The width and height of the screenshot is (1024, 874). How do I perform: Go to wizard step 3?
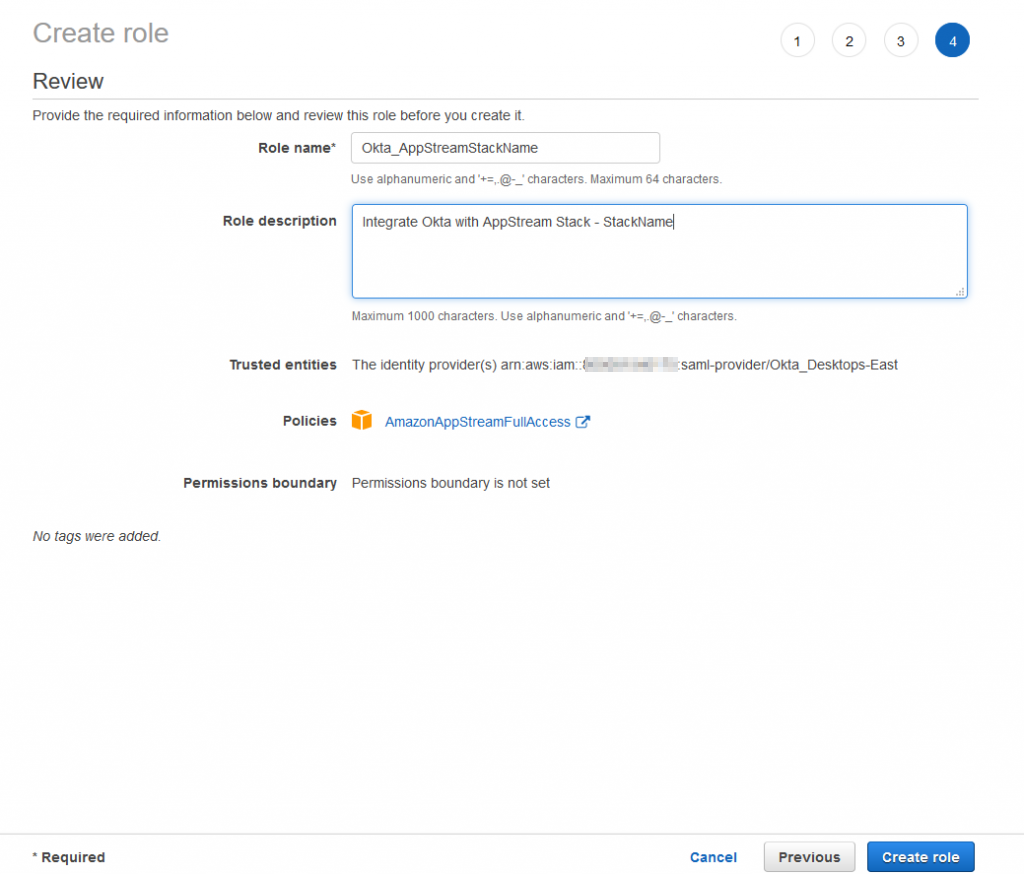tap(901, 40)
